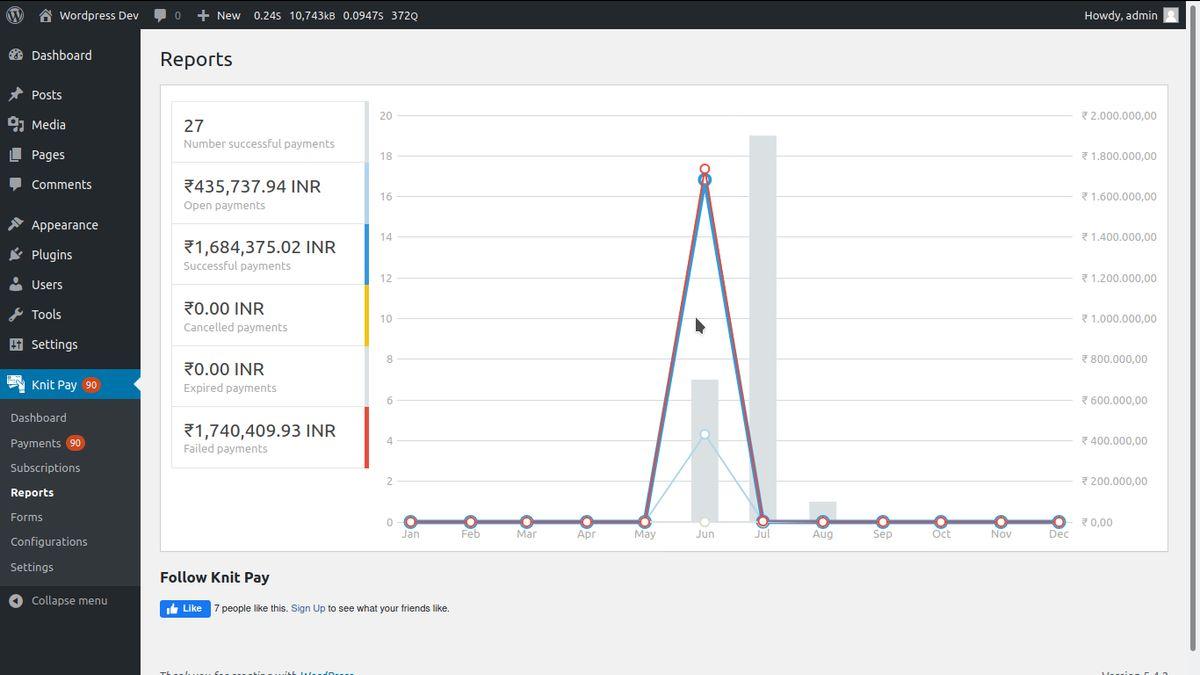Image resolution: width=1200 pixels, height=675 pixels.
Task: Open Configurations submenu item
Action: click(49, 542)
